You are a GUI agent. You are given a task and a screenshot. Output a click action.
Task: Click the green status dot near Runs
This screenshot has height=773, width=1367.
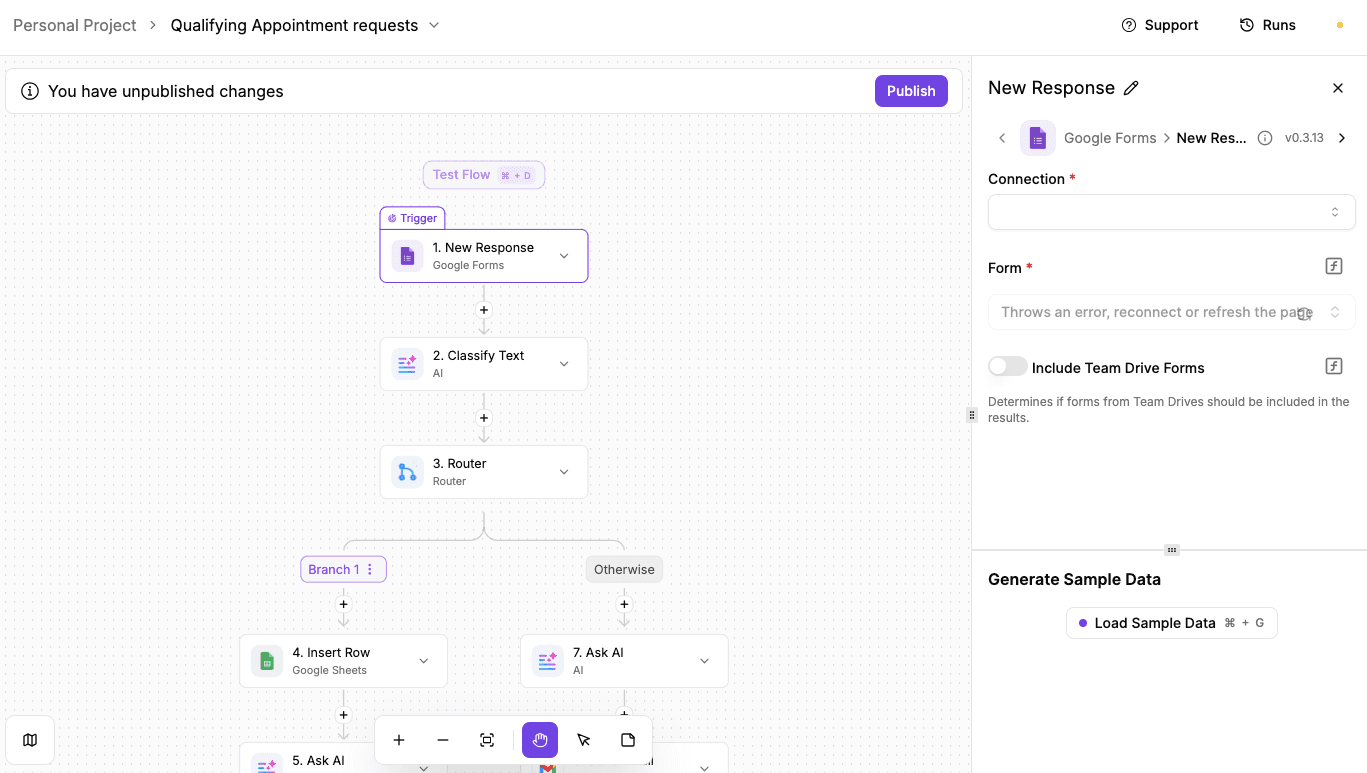pyautogui.click(x=1338, y=24)
